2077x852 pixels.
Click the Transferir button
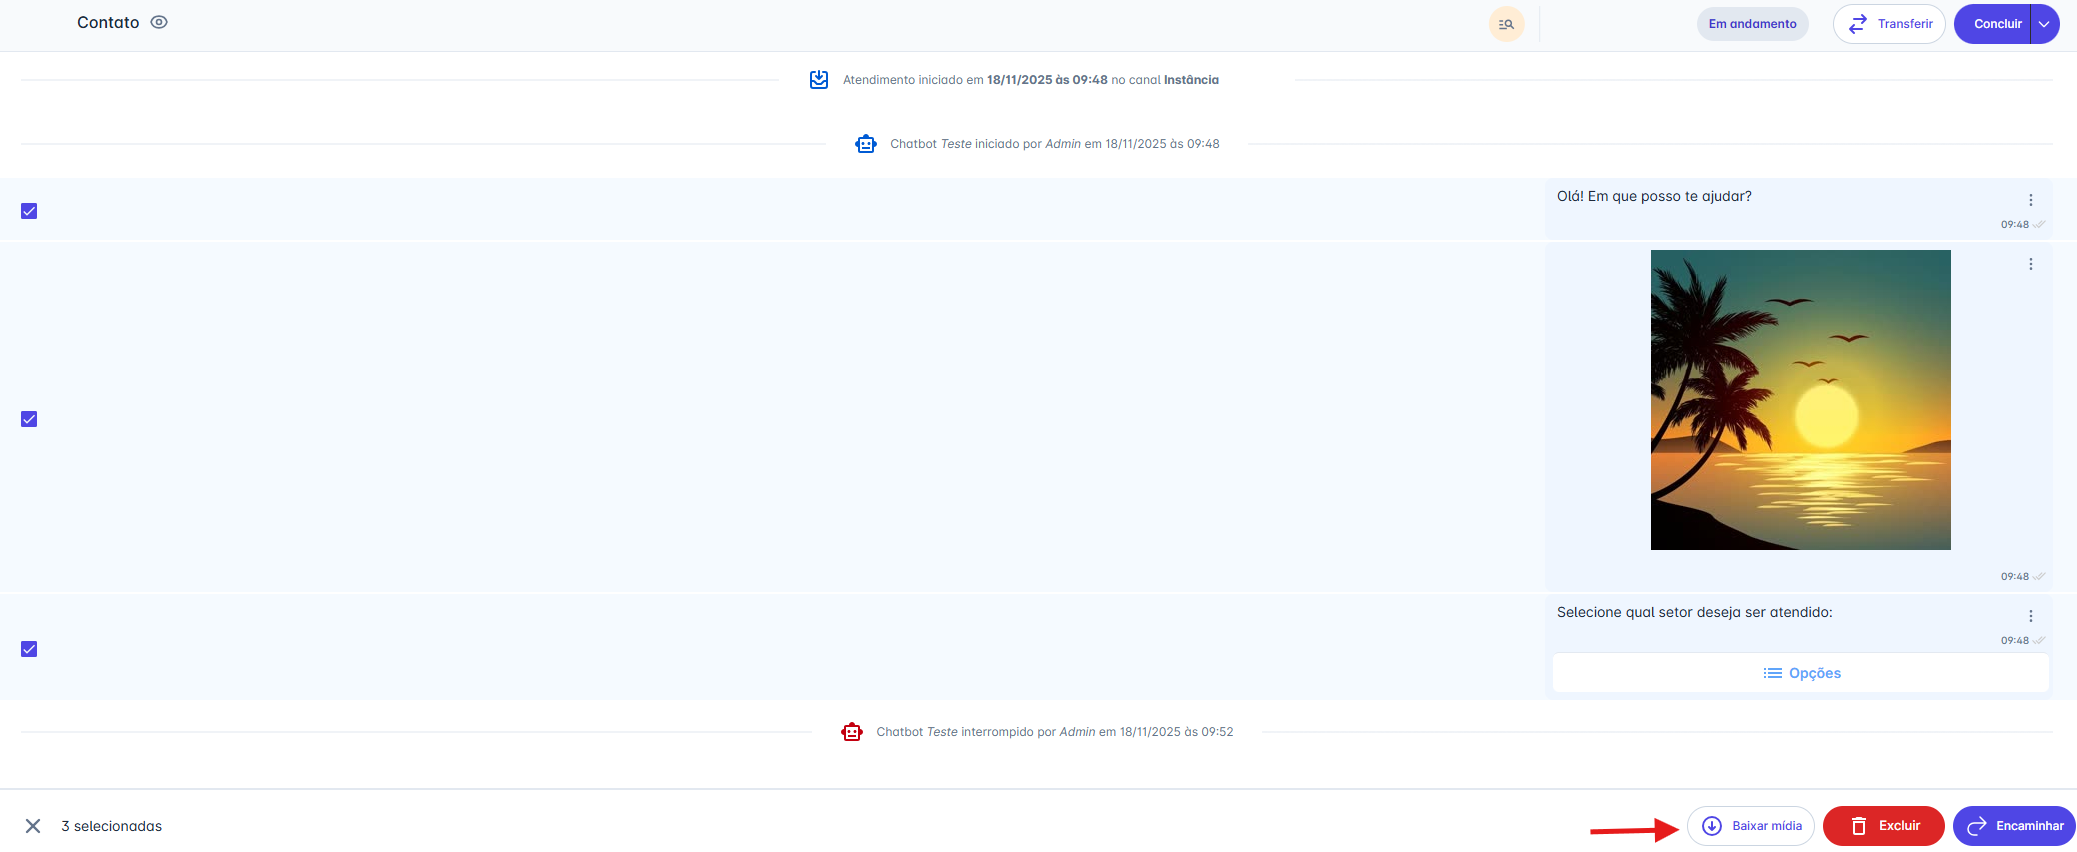tap(1889, 24)
